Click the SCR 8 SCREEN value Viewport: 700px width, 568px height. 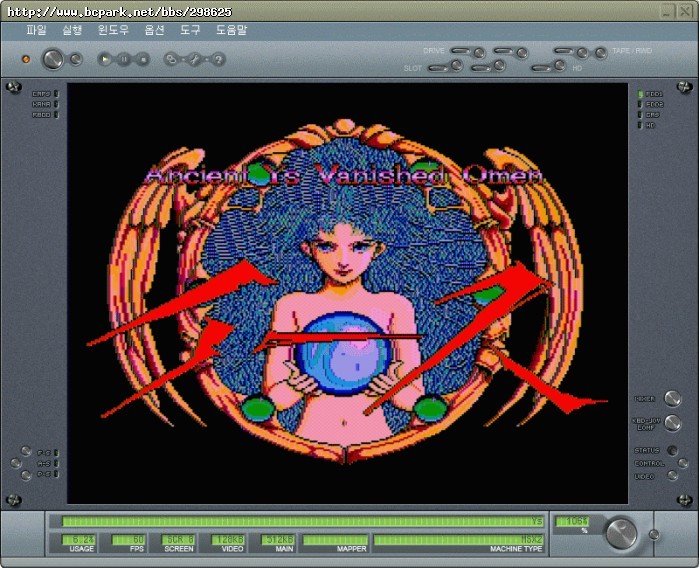tap(178, 540)
